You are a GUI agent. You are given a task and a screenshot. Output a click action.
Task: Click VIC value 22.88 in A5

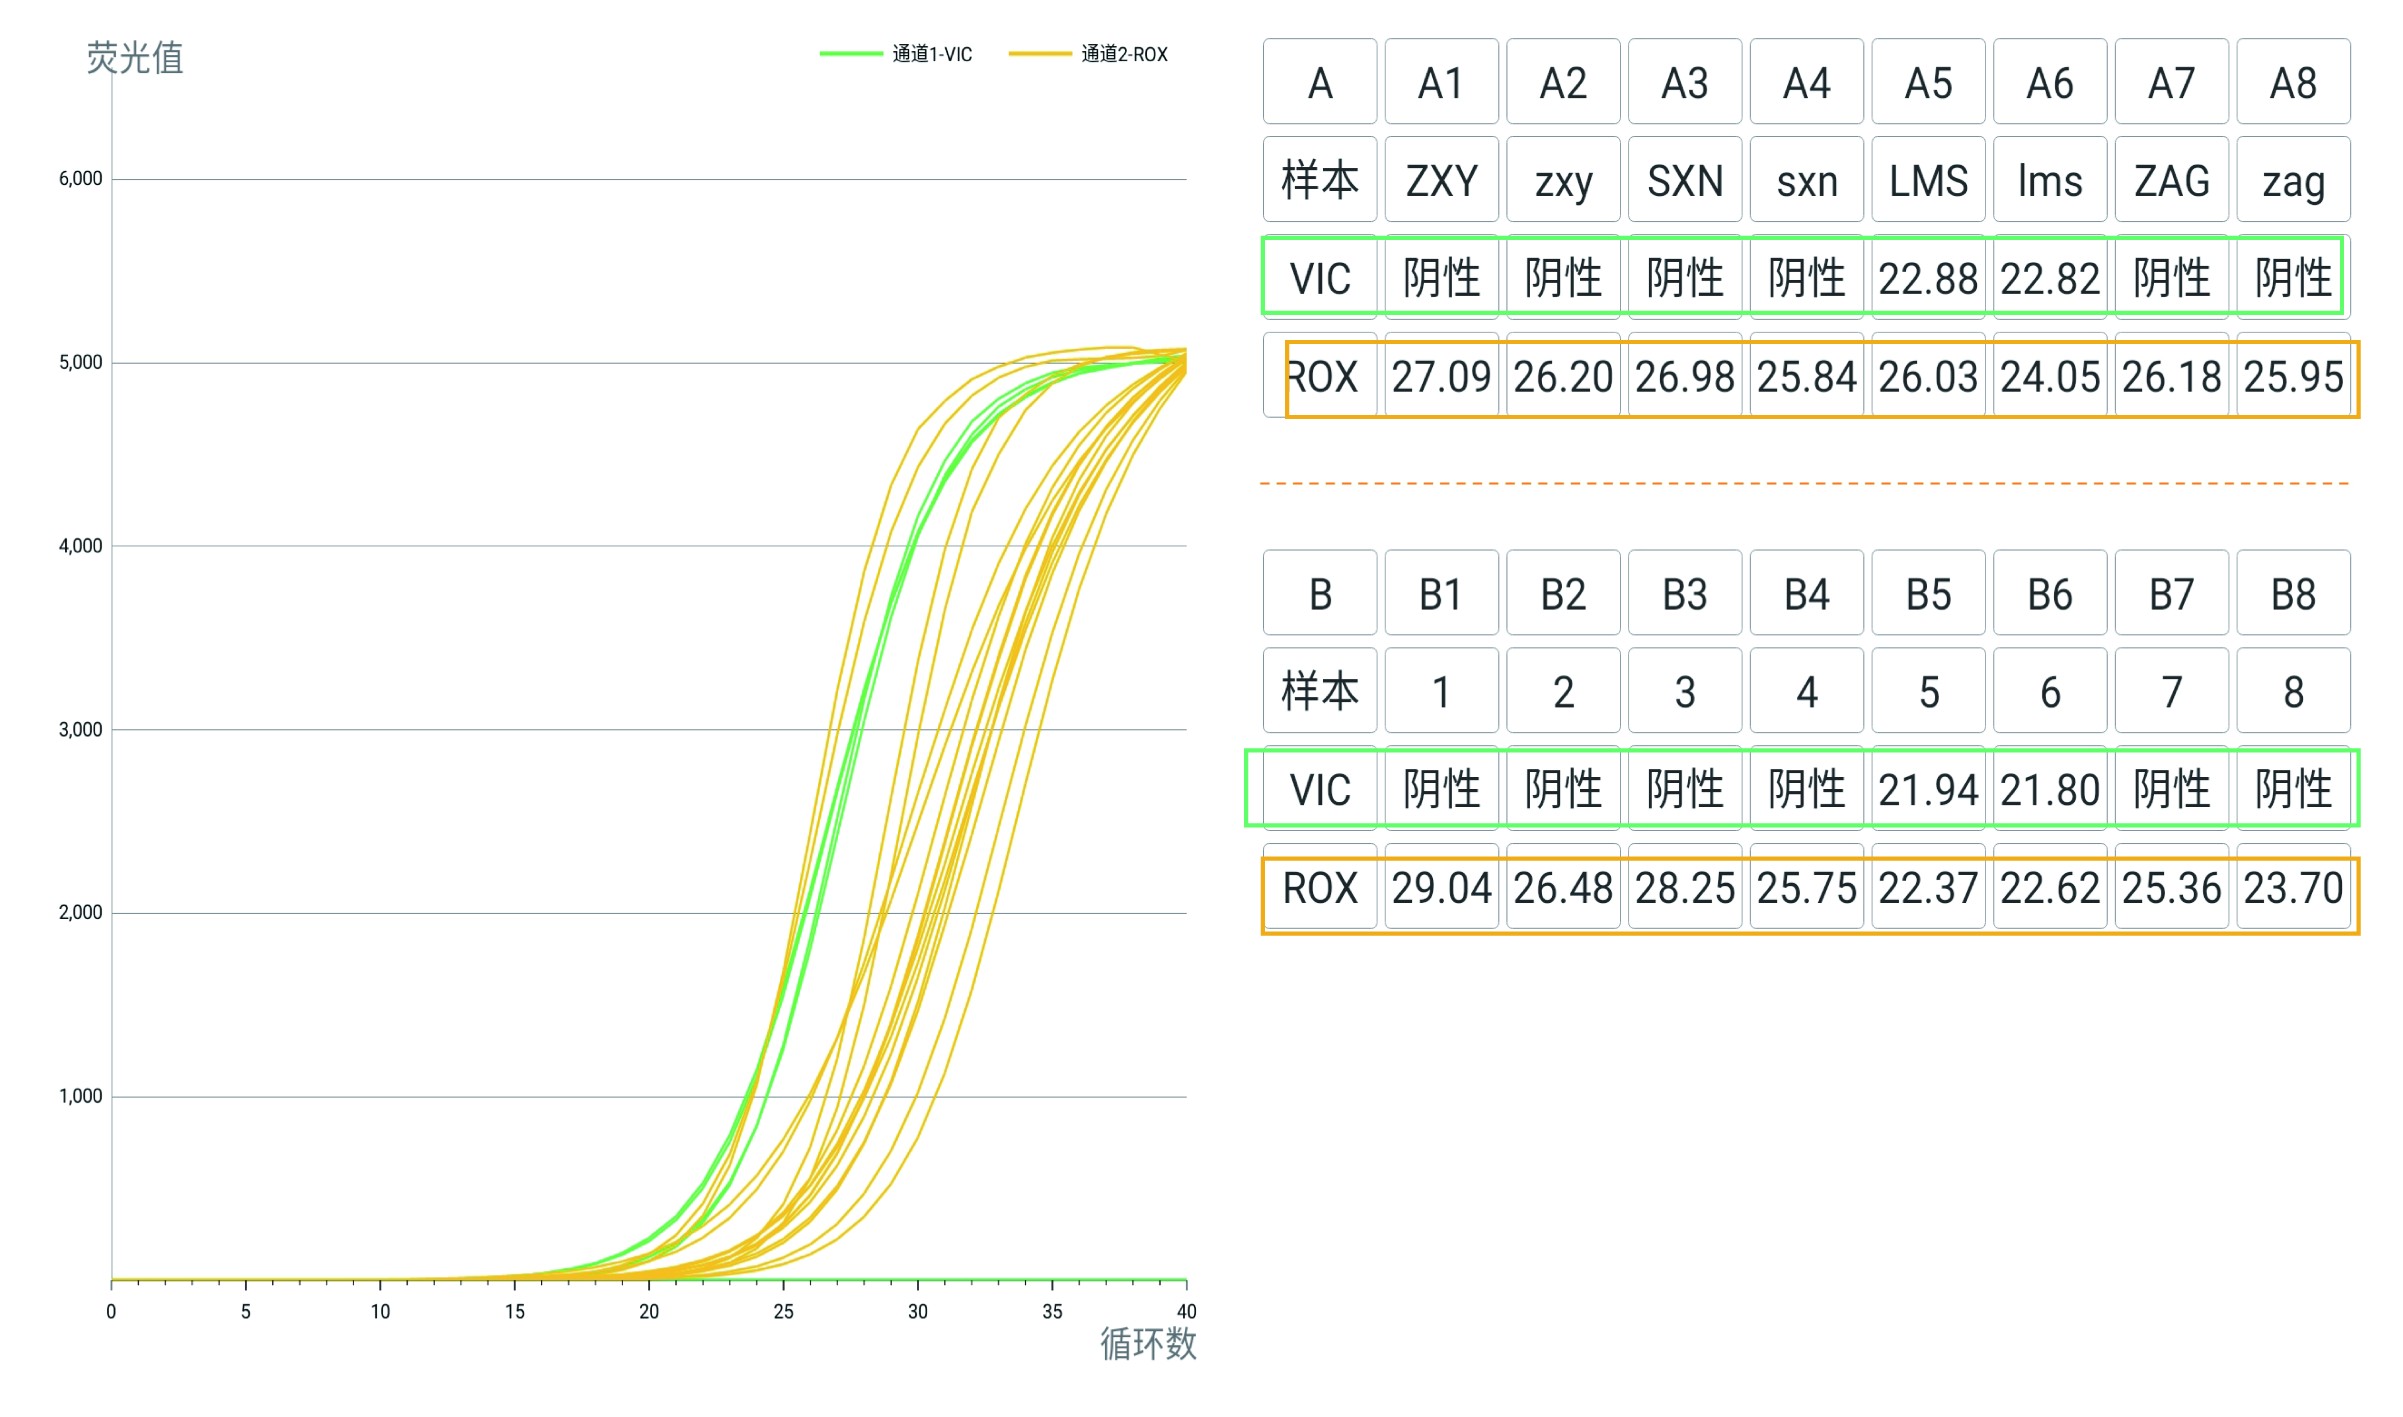tap(1928, 278)
